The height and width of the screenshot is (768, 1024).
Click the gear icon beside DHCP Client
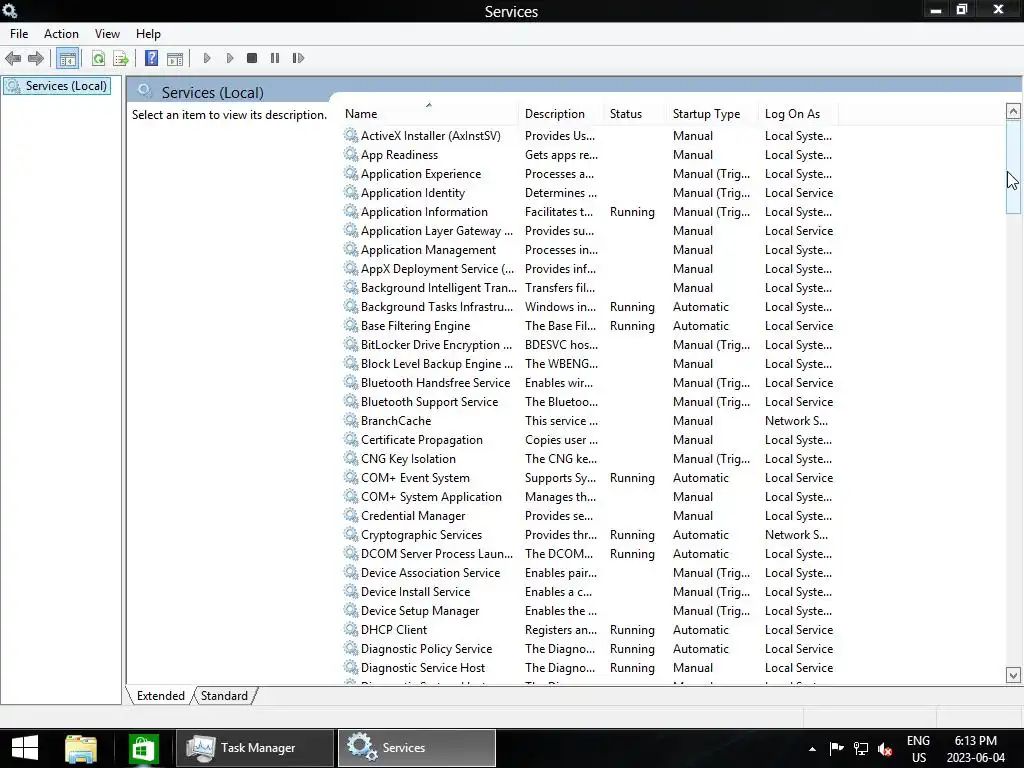pyautogui.click(x=351, y=629)
